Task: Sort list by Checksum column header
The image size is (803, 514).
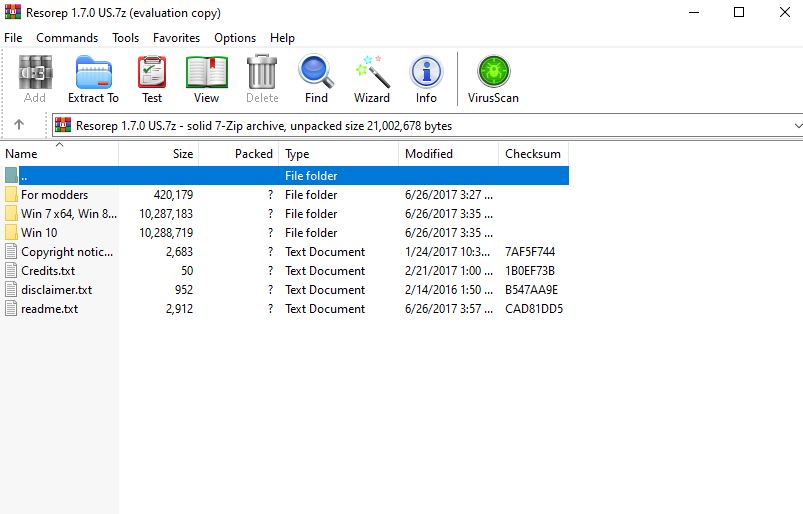Action: tap(534, 154)
